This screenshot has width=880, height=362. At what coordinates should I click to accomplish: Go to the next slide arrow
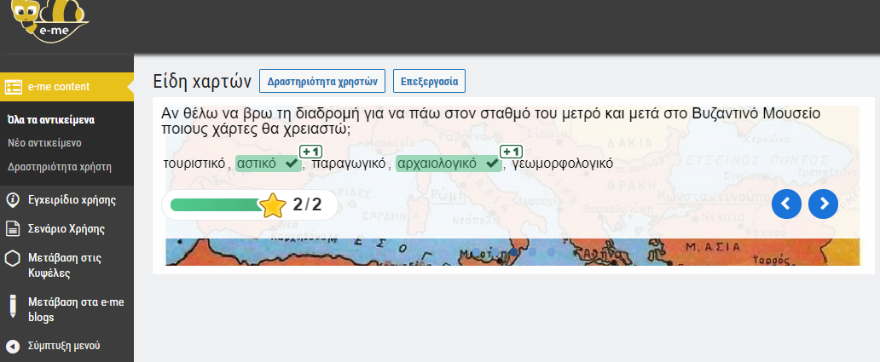pyautogui.click(x=823, y=204)
